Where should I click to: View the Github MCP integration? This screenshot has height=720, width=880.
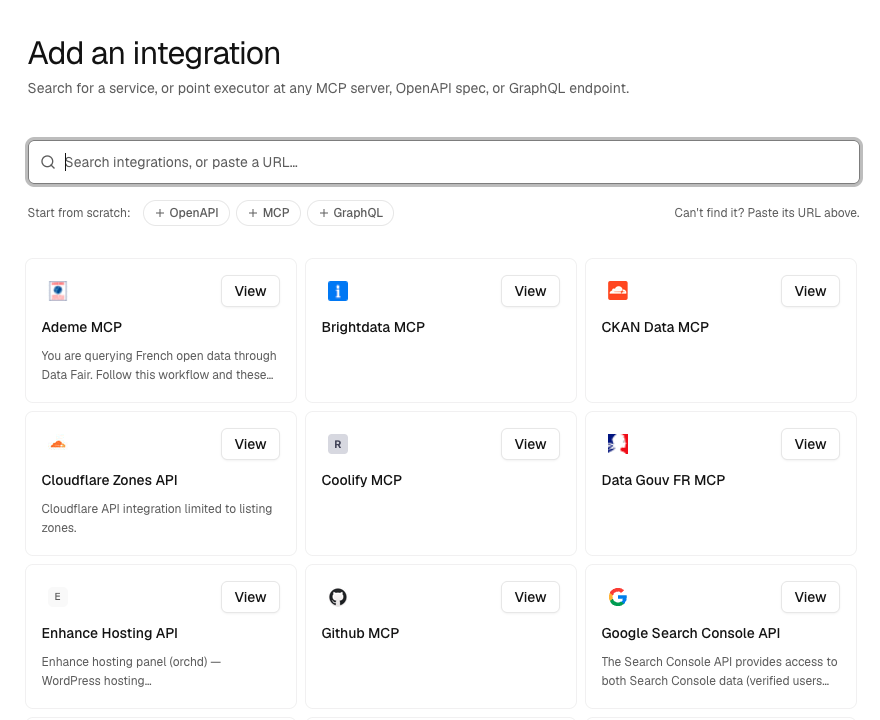530,597
